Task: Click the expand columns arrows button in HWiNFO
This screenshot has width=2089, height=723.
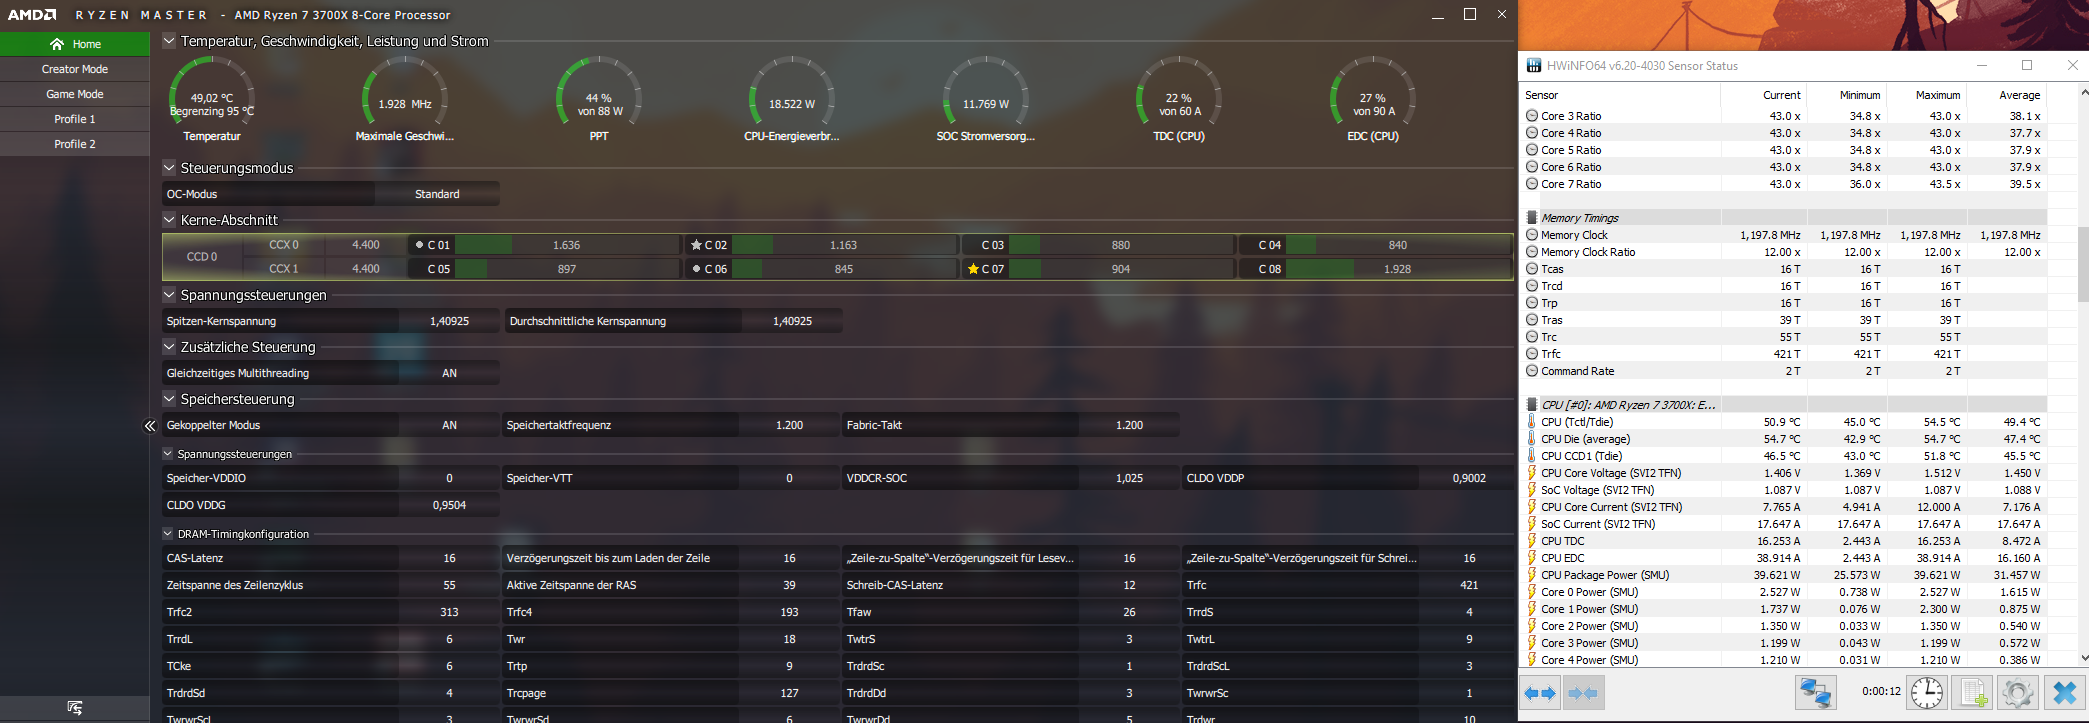Action: tap(1541, 693)
